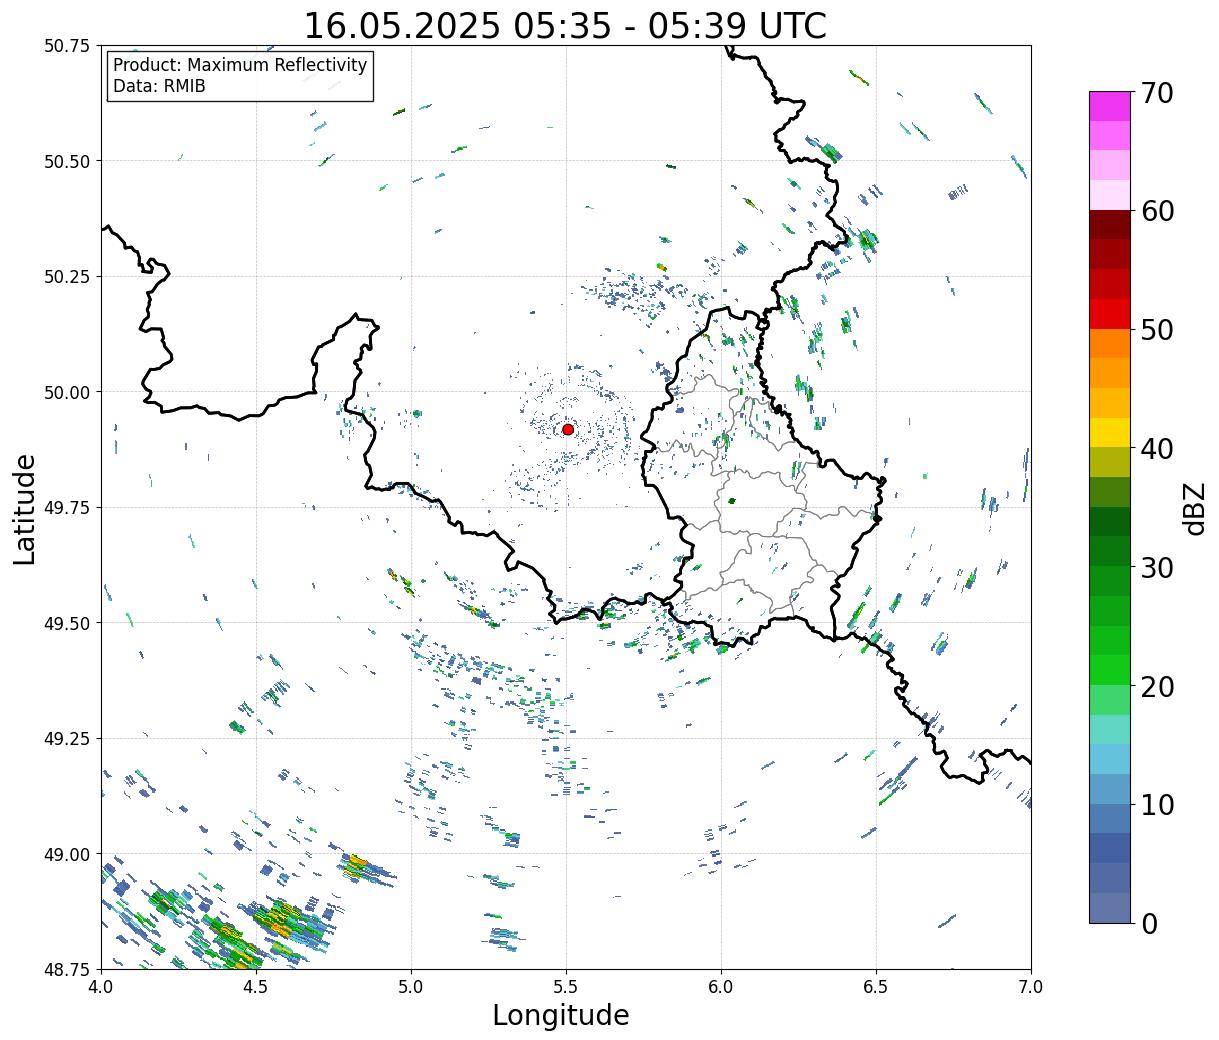Click the colorbar tick label 60
Image resolution: width=1219 pixels, height=1040 pixels.
1157,211
